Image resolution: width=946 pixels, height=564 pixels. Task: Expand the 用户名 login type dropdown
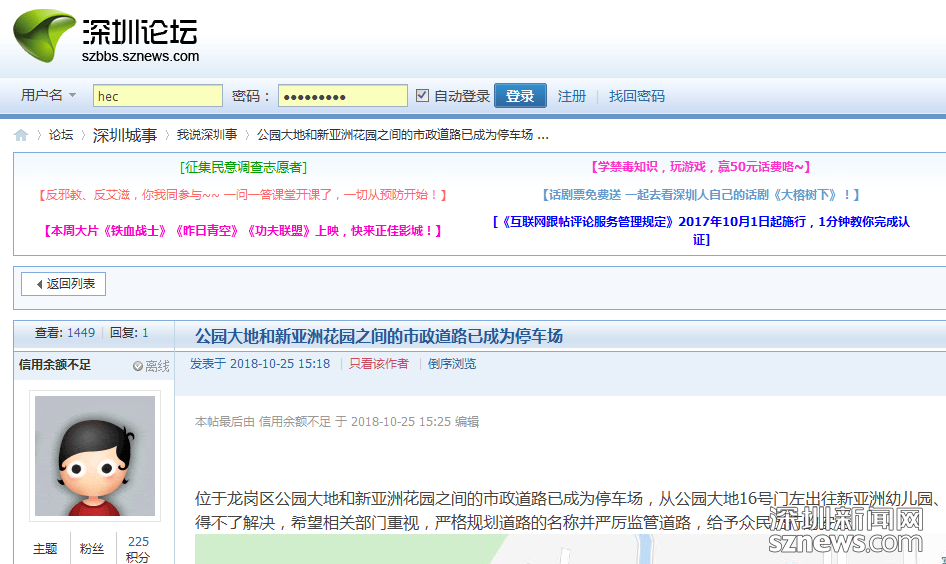[48, 96]
